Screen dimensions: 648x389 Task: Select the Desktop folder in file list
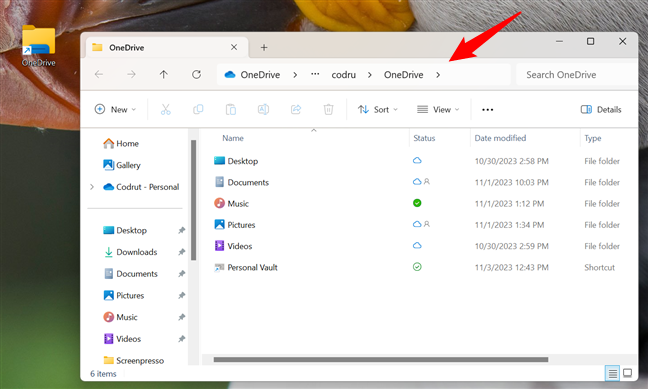[236, 161]
